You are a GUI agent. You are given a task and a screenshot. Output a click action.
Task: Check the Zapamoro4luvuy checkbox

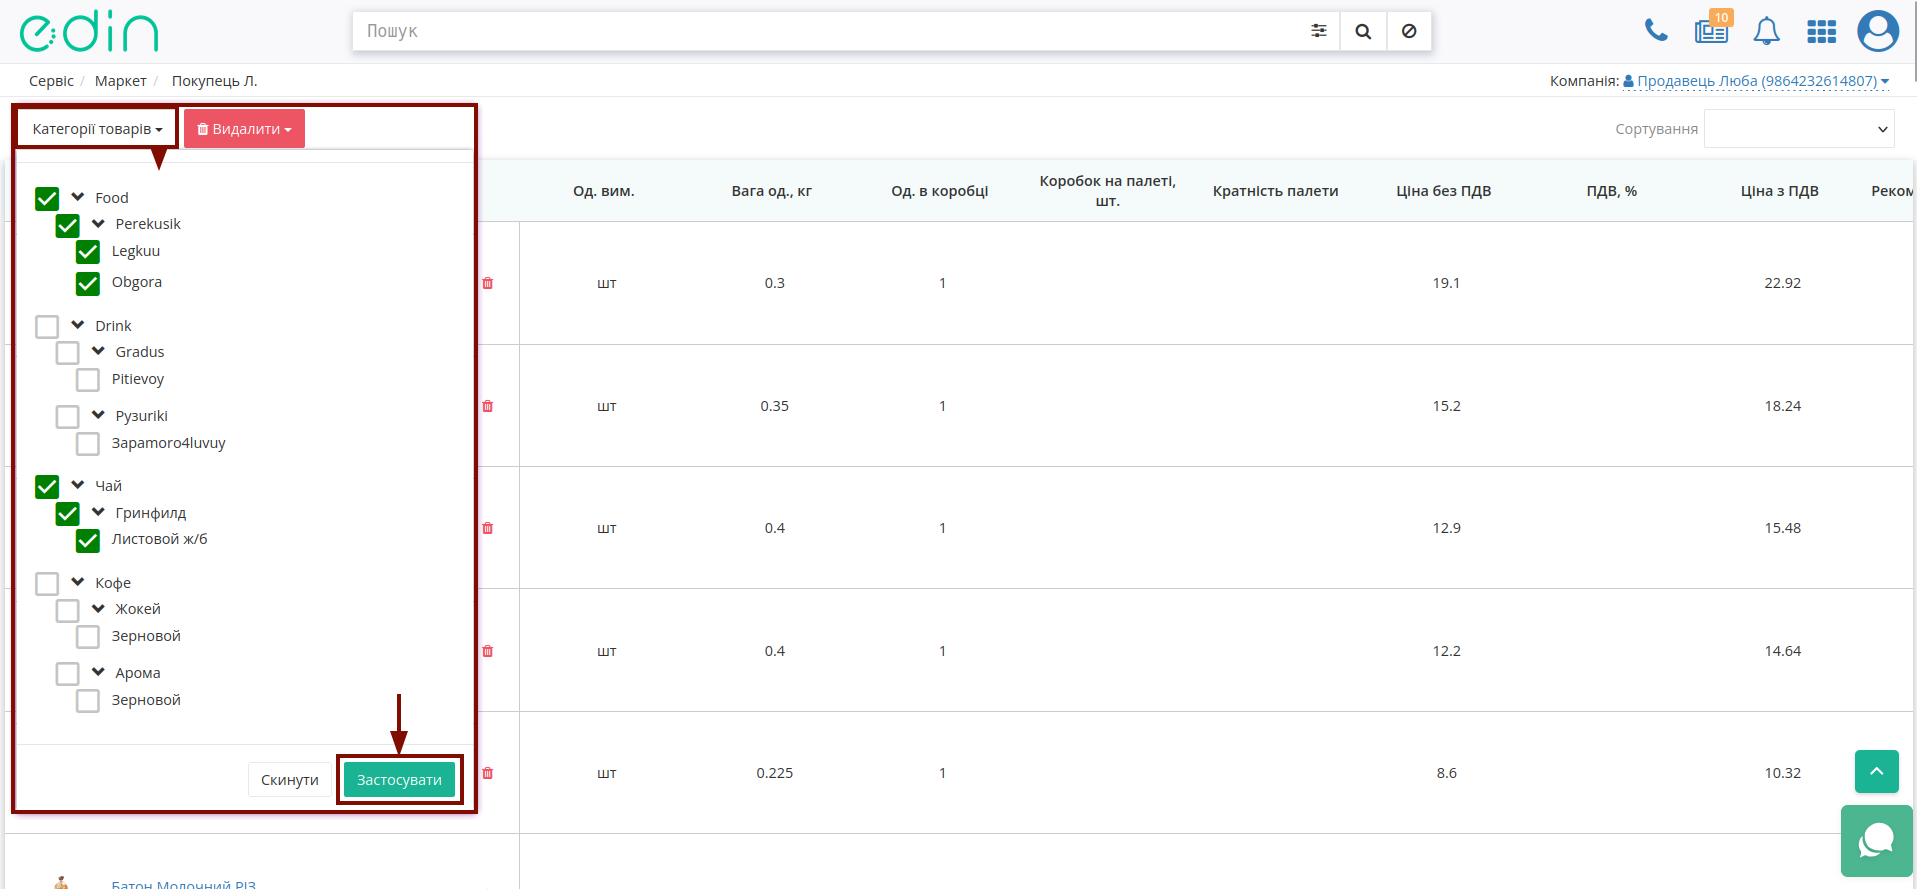click(x=88, y=444)
